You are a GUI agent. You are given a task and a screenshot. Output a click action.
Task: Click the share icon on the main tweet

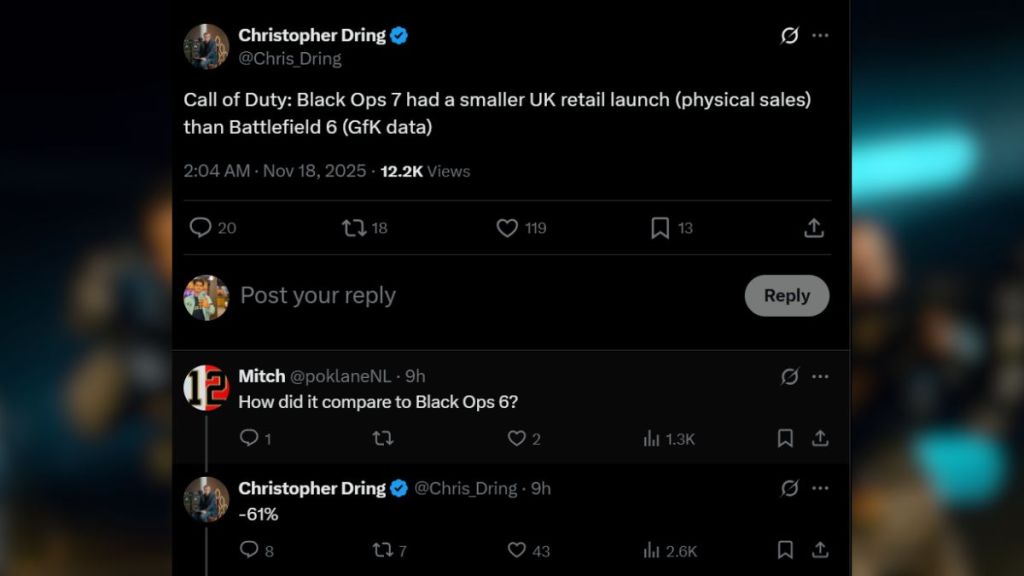[x=813, y=228]
